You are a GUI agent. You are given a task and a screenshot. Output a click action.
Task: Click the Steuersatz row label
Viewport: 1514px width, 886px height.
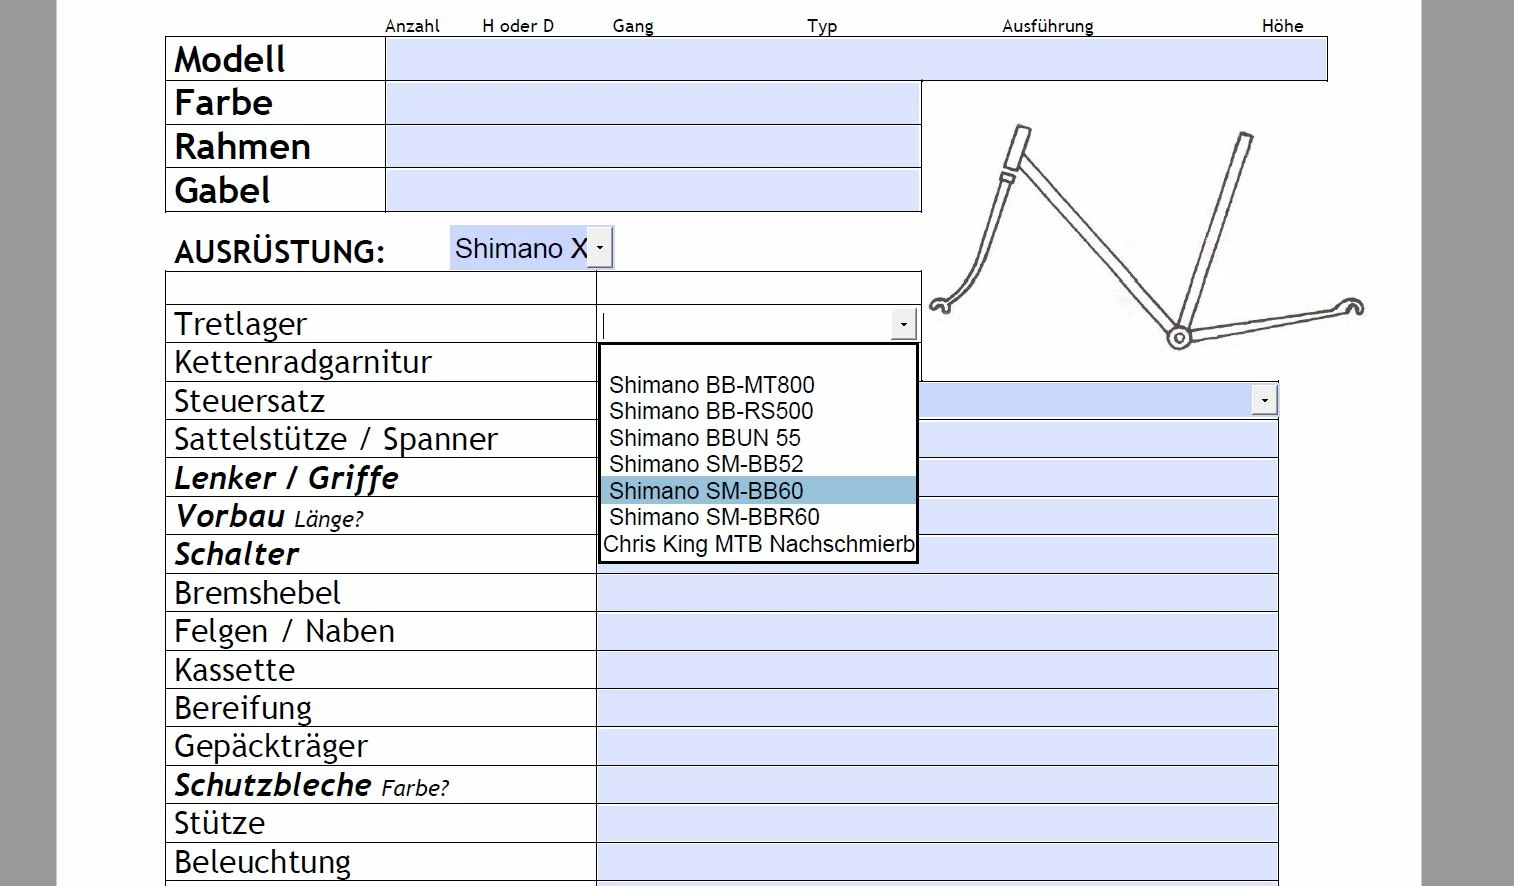click(249, 401)
